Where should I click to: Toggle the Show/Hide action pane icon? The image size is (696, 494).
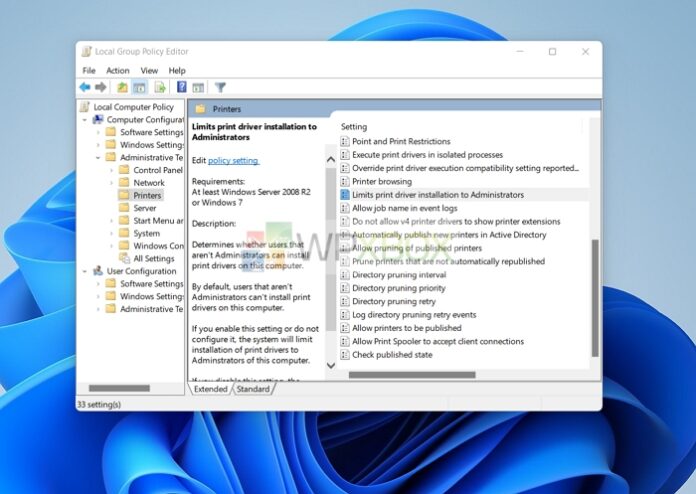(x=198, y=87)
